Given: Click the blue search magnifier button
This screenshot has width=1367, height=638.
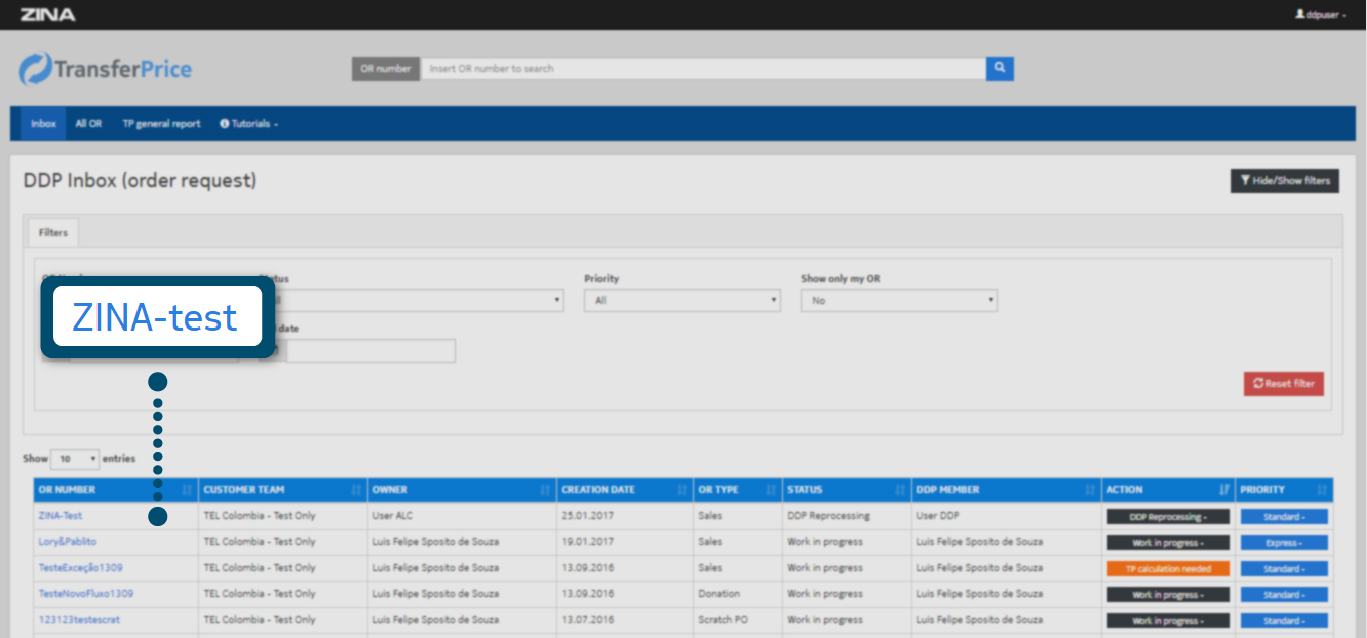Looking at the screenshot, I should (x=999, y=68).
